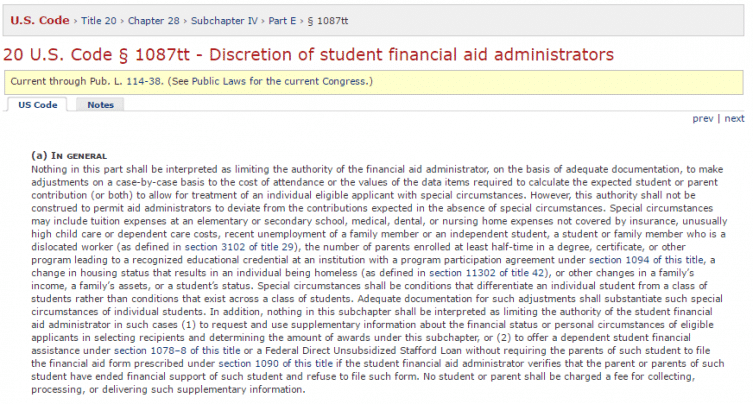
Task: Go to Title 20 in breadcrumb
Action: coord(98,21)
